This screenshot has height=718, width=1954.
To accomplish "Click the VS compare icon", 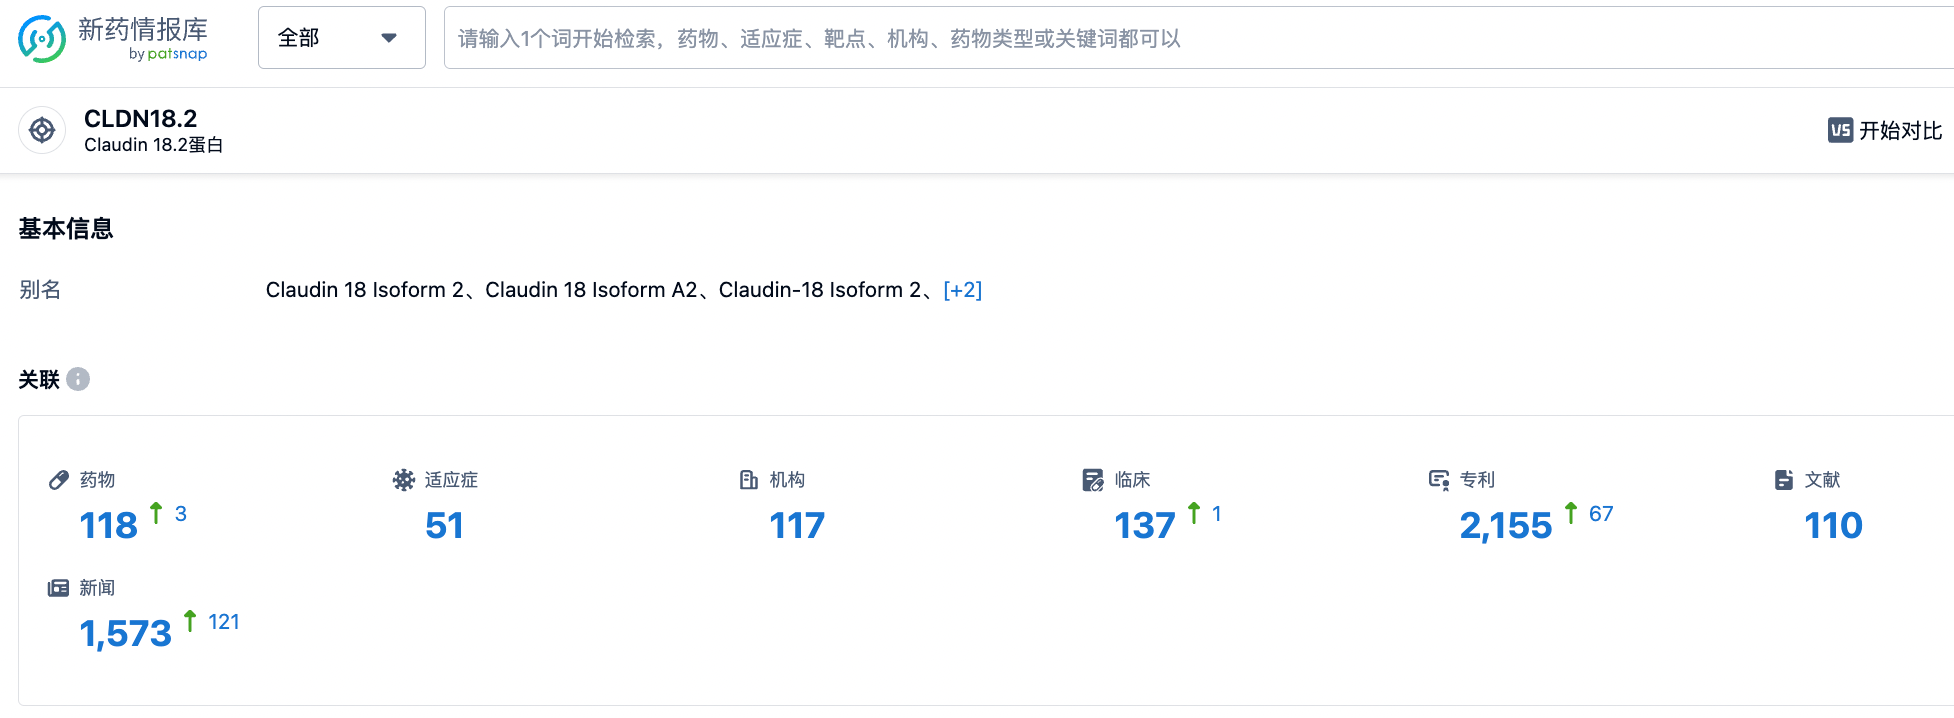I will (1840, 130).
